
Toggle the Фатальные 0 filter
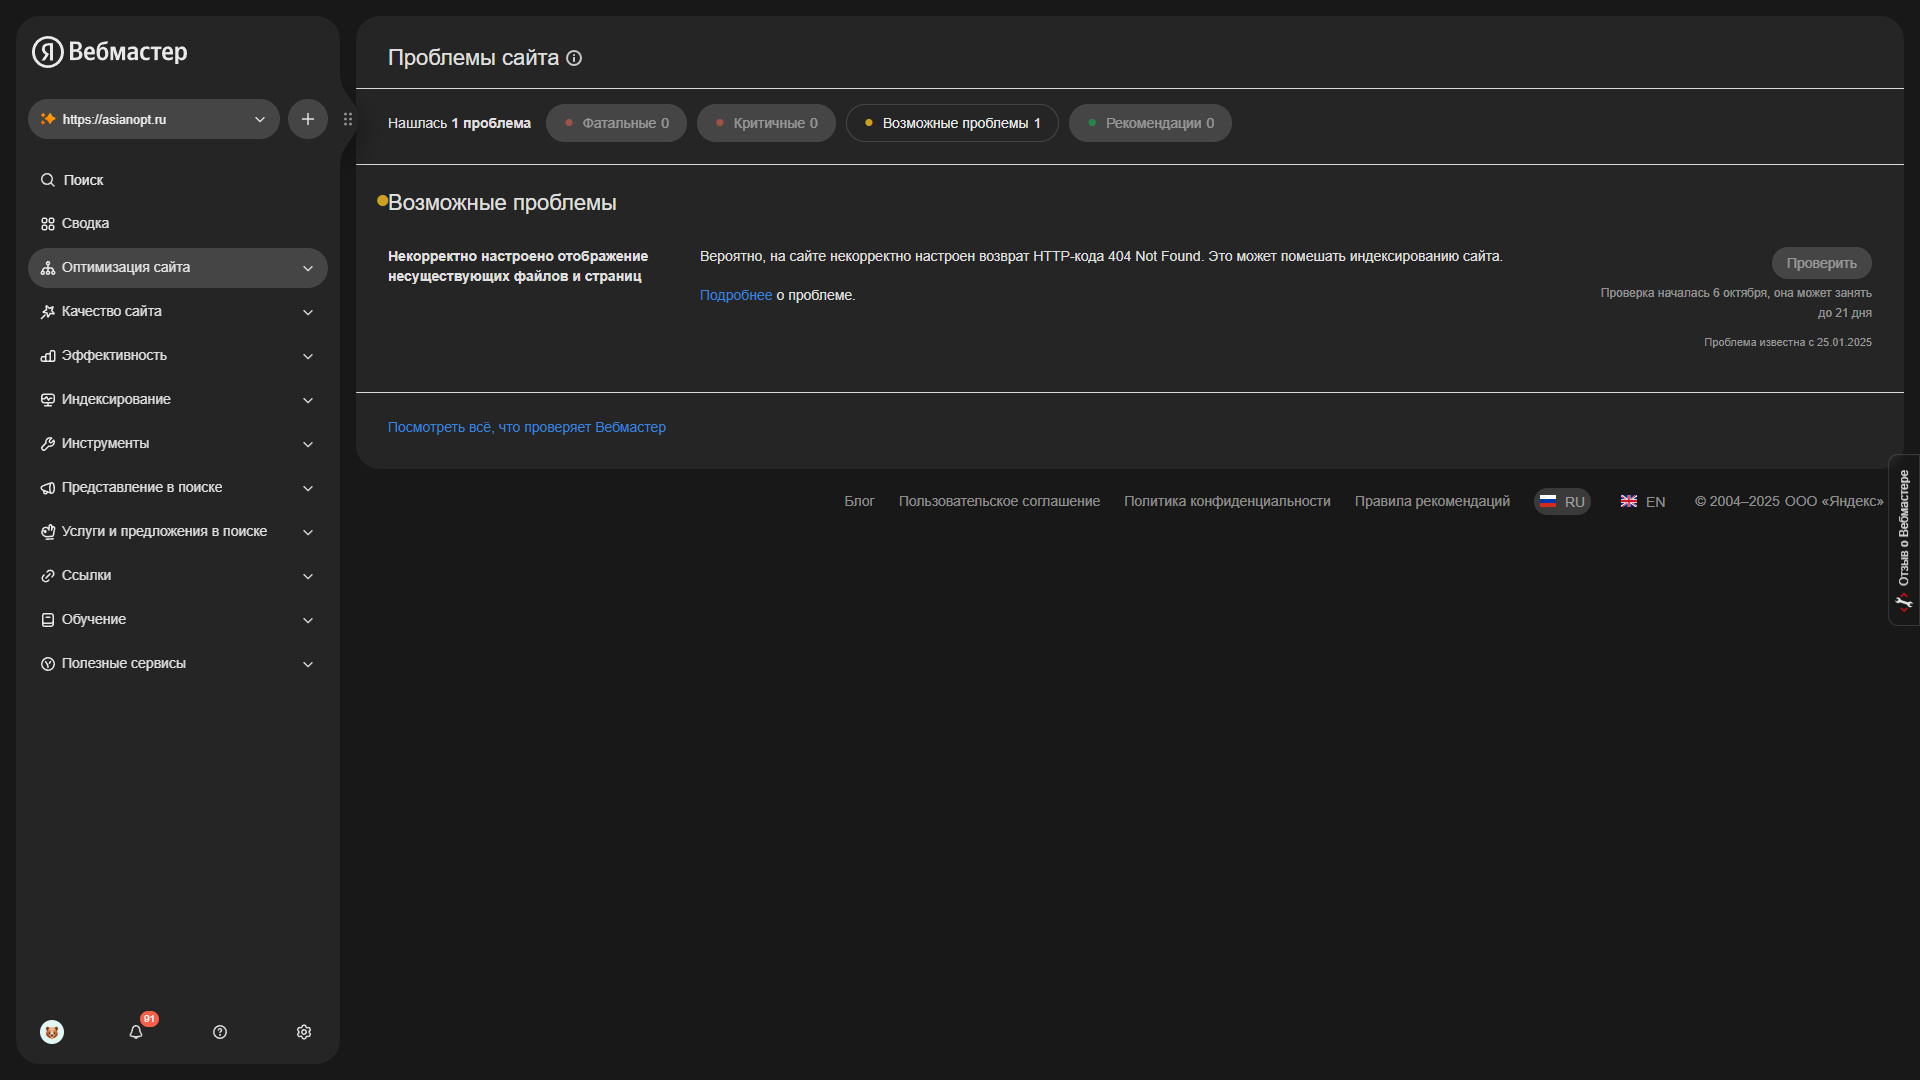pos(616,123)
